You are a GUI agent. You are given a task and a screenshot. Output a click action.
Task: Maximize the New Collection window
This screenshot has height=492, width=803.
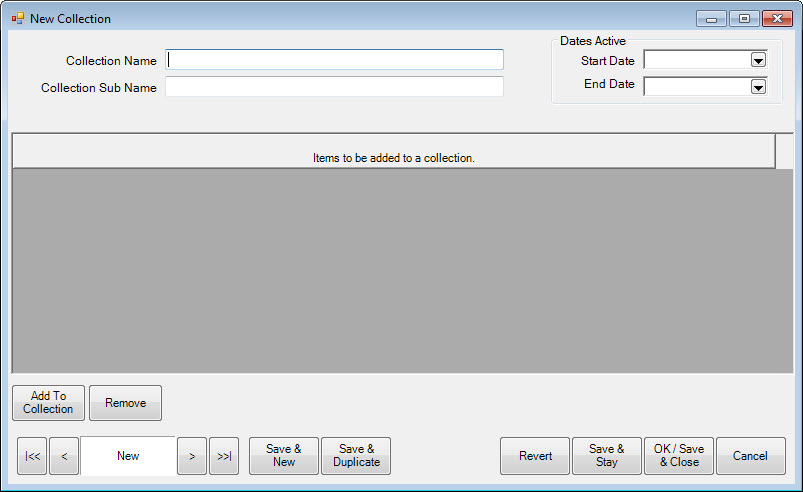(x=744, y=18)
